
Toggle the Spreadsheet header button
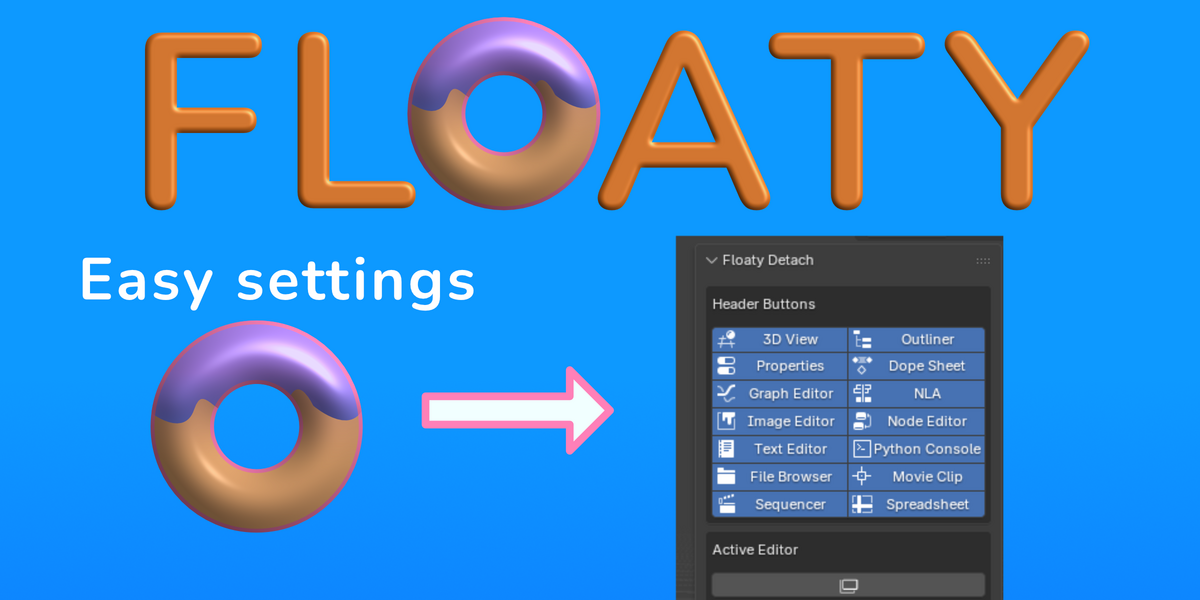click(x=917, y=504)
